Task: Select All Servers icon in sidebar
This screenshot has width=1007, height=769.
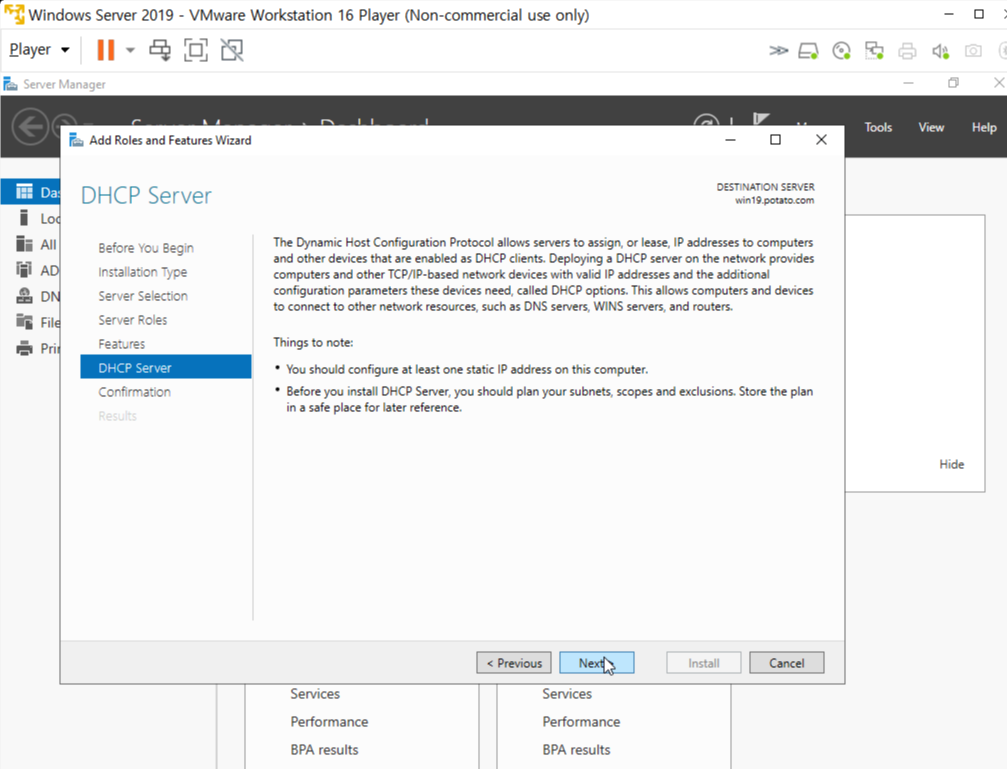Action: 24,244
